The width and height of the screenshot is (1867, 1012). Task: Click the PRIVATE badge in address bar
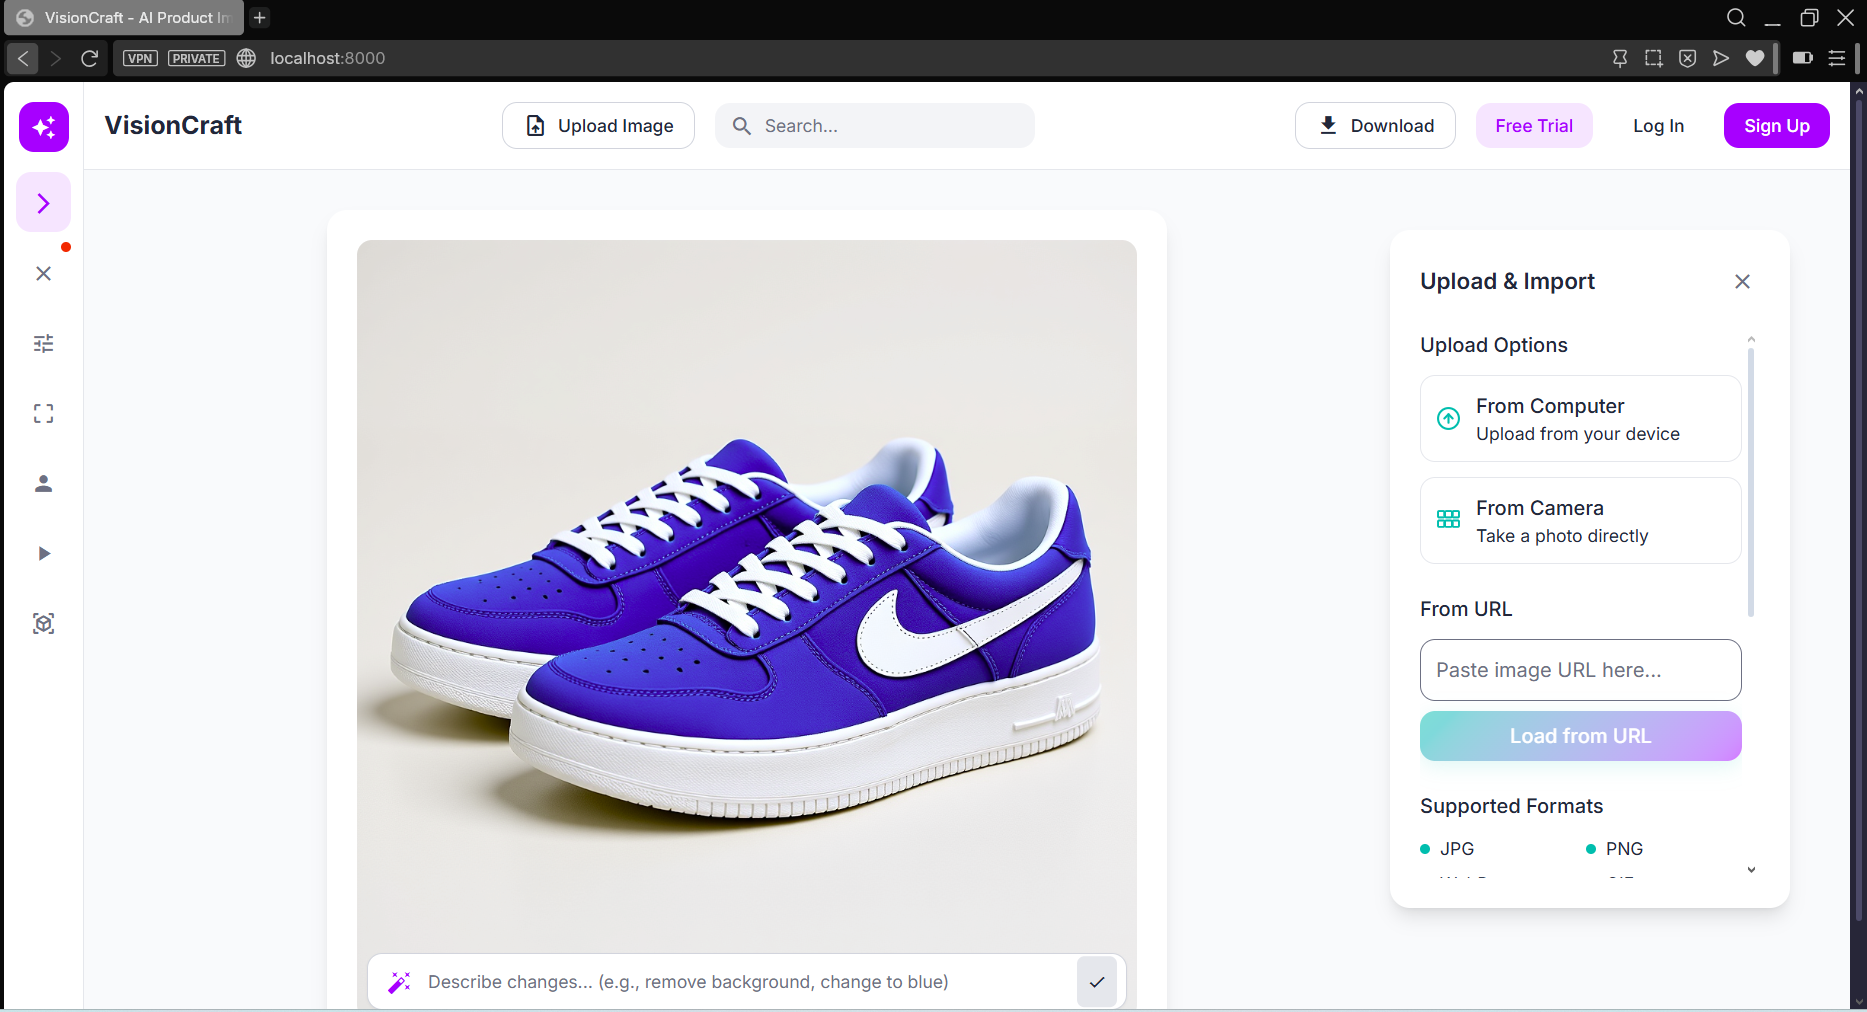196,58
